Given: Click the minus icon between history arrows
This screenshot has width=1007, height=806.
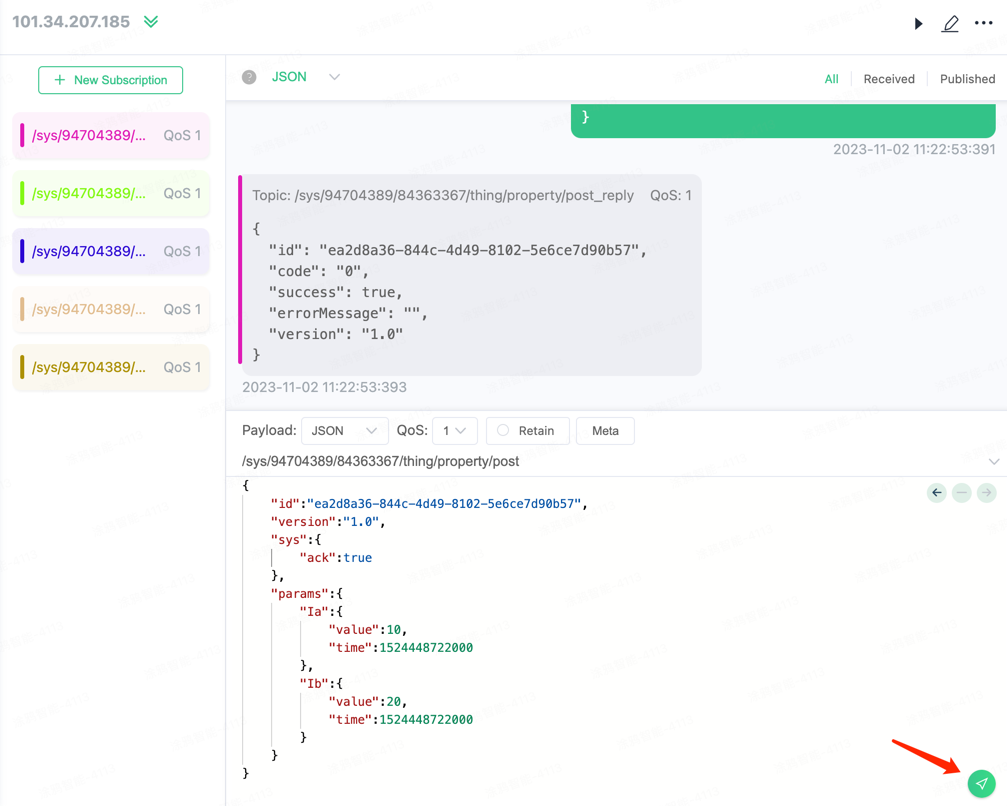Looking at the screenshot, I should coord(961,493).
